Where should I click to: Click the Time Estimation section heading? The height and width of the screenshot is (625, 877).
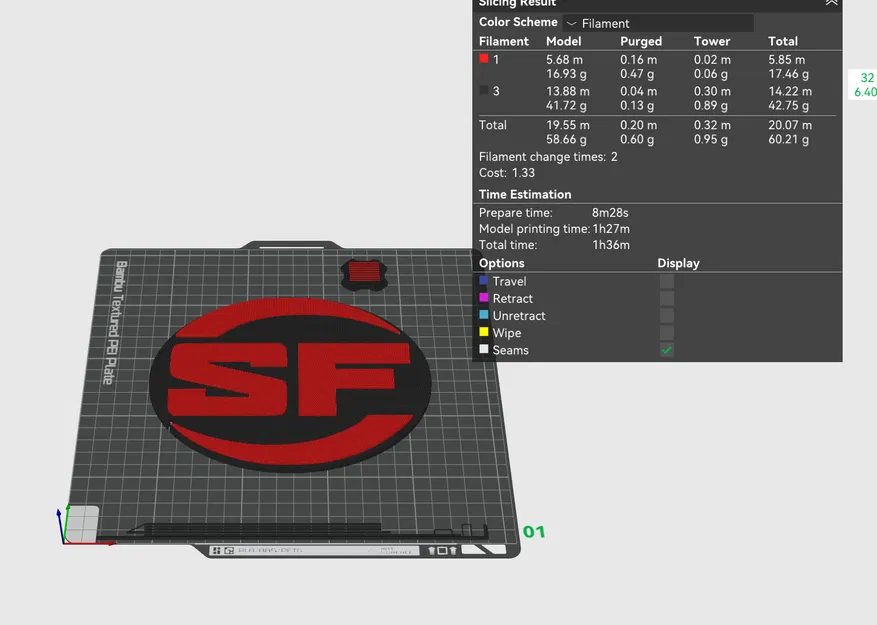(x=525, y=194)
